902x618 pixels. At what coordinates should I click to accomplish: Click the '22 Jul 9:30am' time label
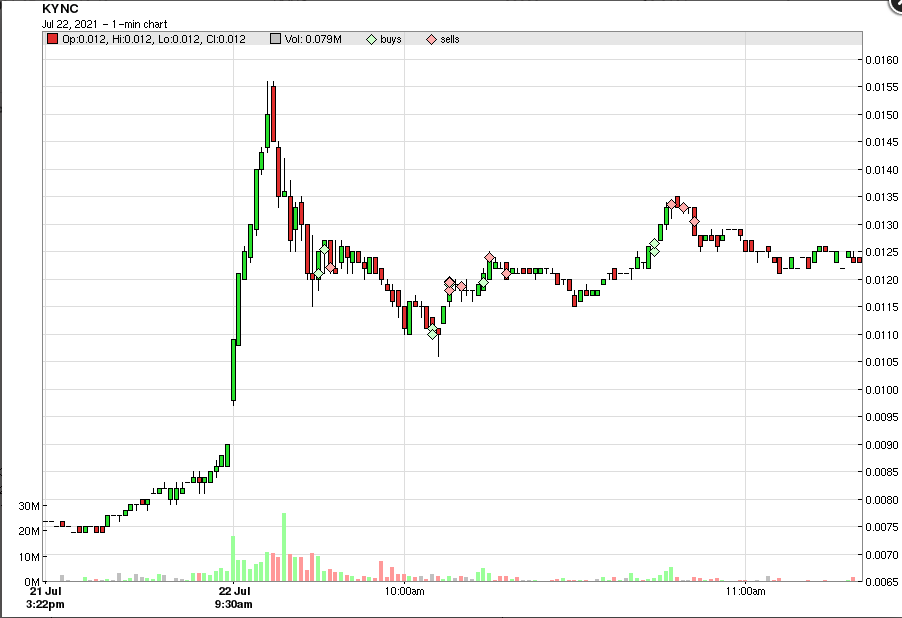(234, 597)
